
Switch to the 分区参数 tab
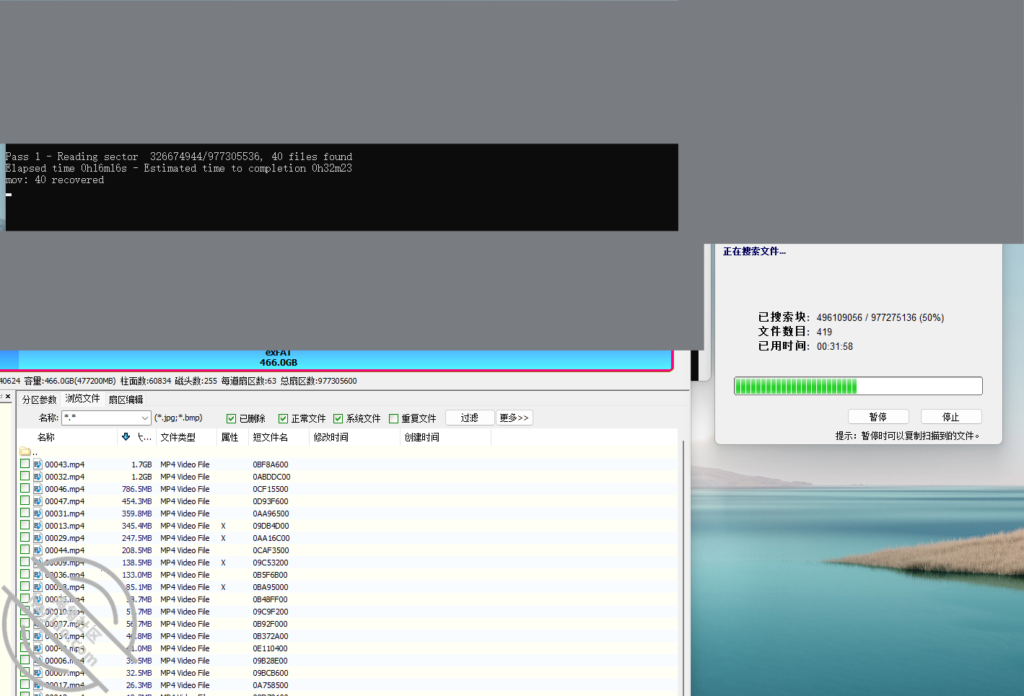pos(40,399)
